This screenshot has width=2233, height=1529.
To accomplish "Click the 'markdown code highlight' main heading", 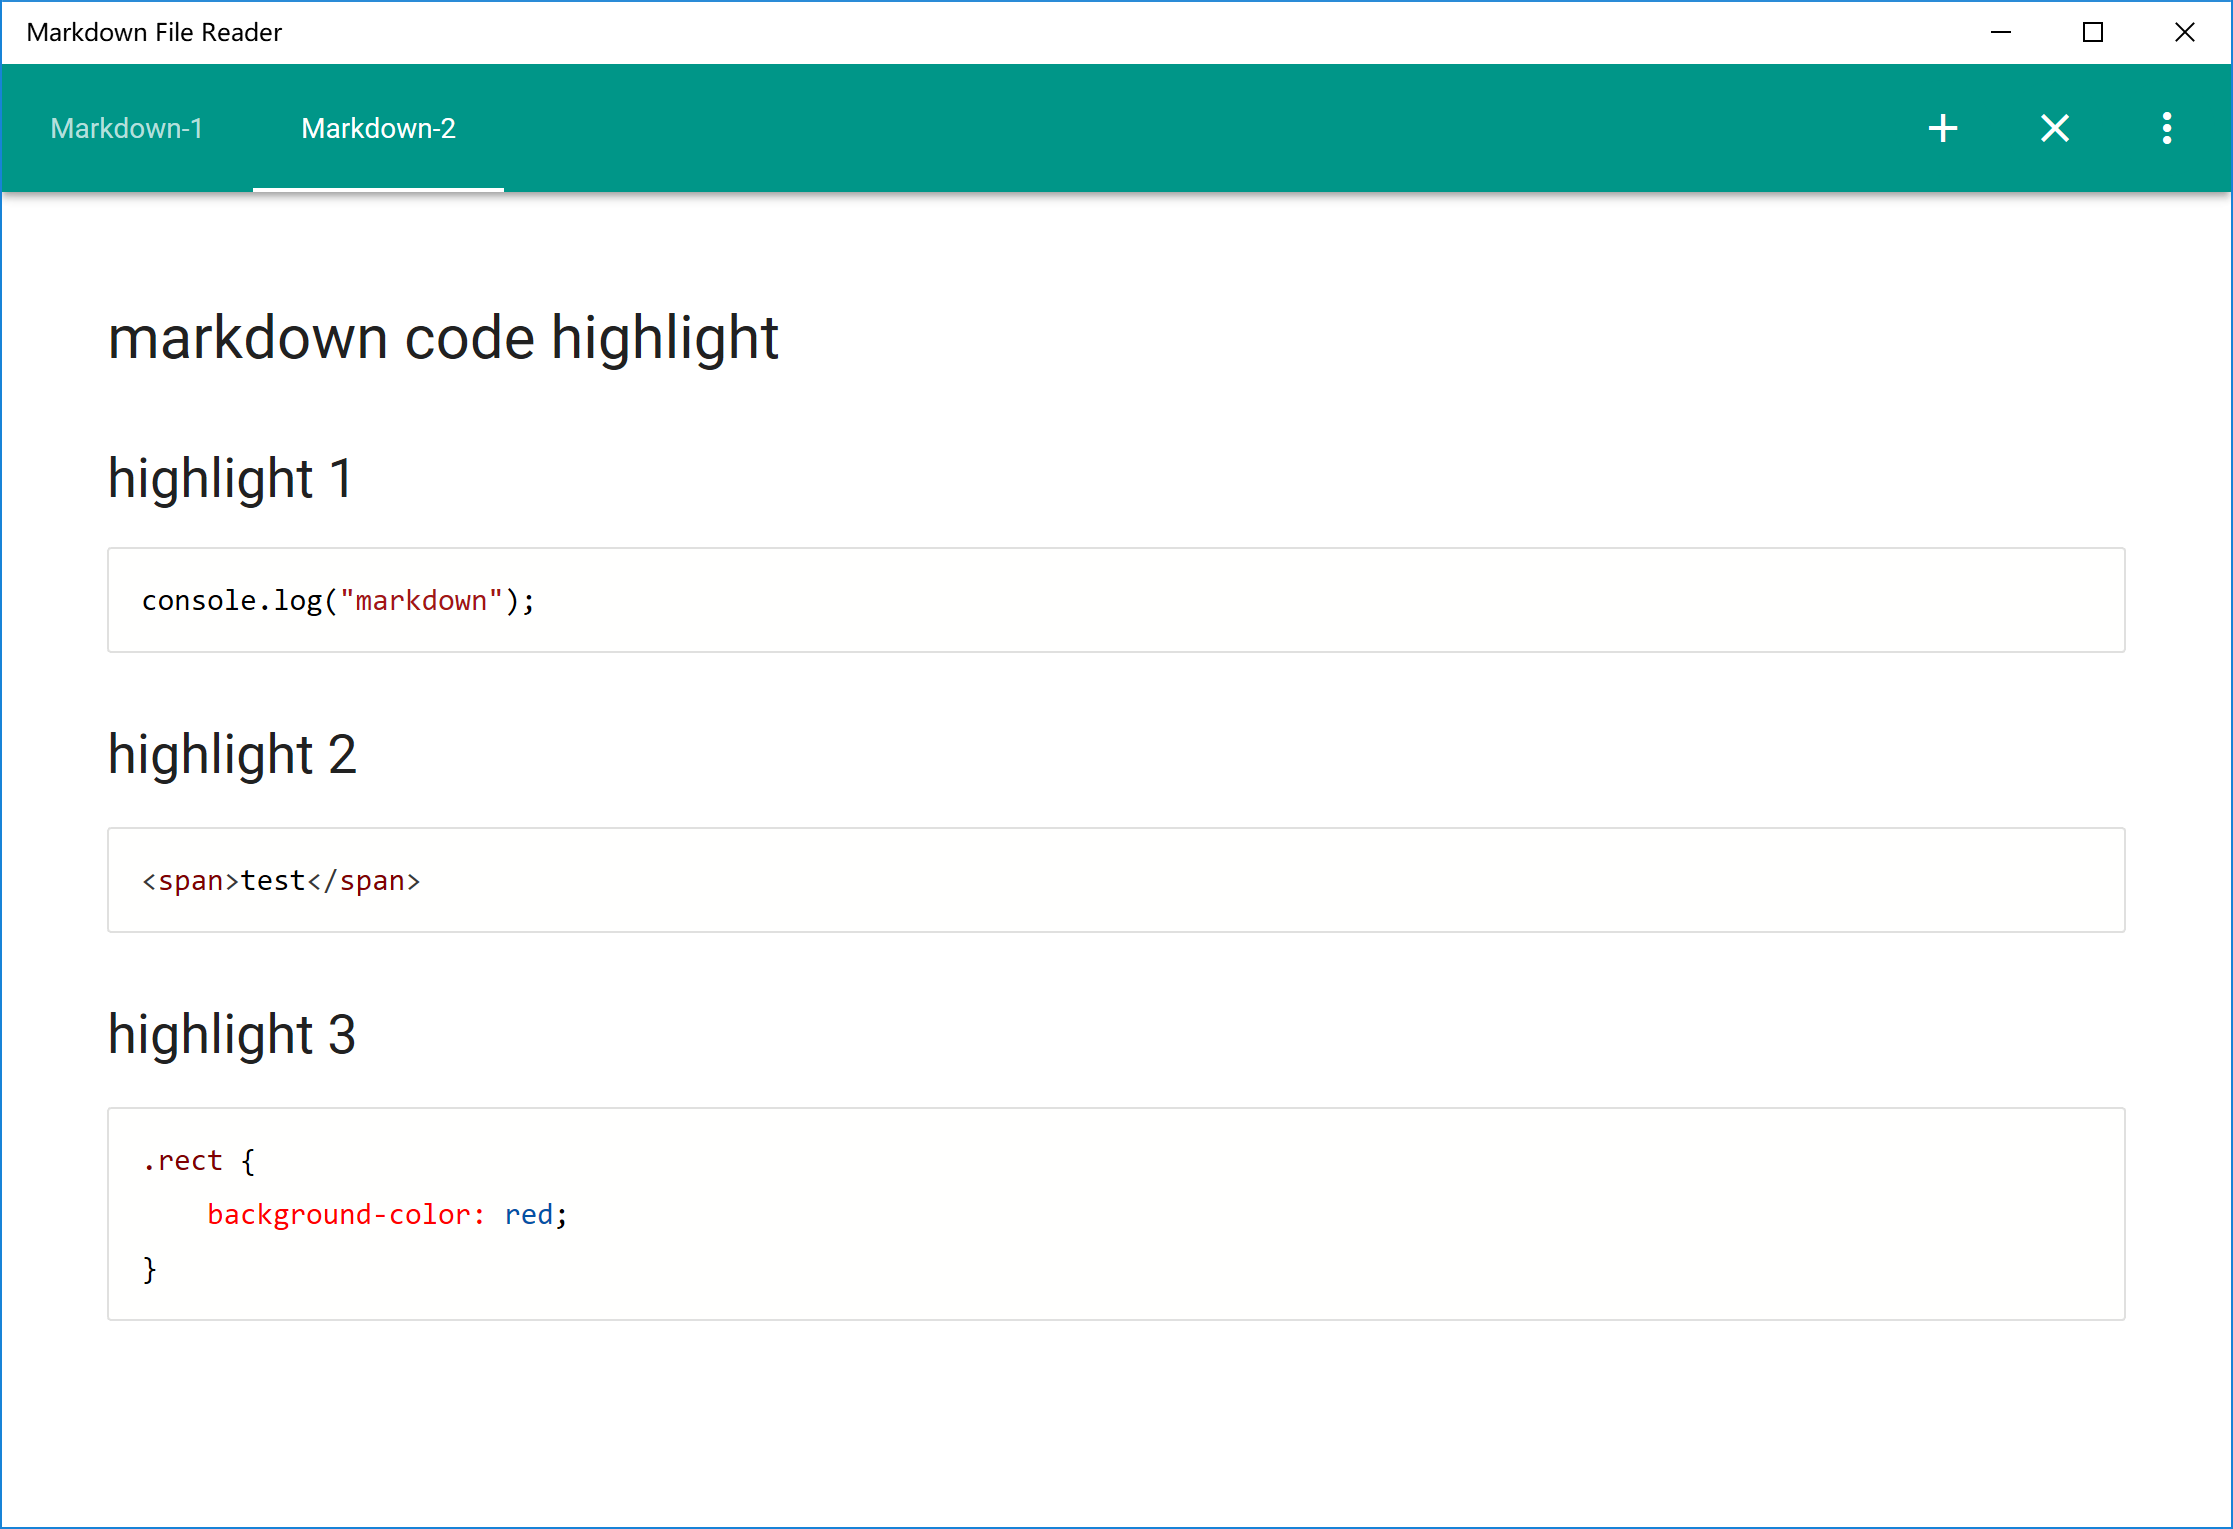I will 442,338.
